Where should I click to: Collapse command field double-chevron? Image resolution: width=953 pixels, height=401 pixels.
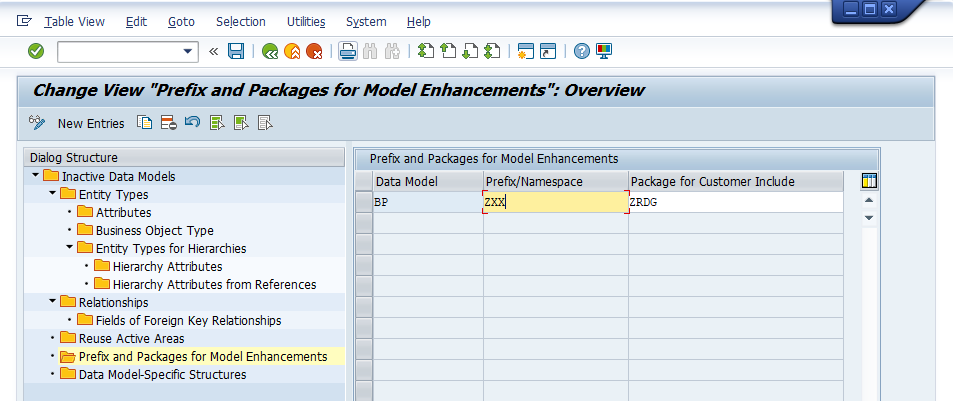(x=213, y=52)
